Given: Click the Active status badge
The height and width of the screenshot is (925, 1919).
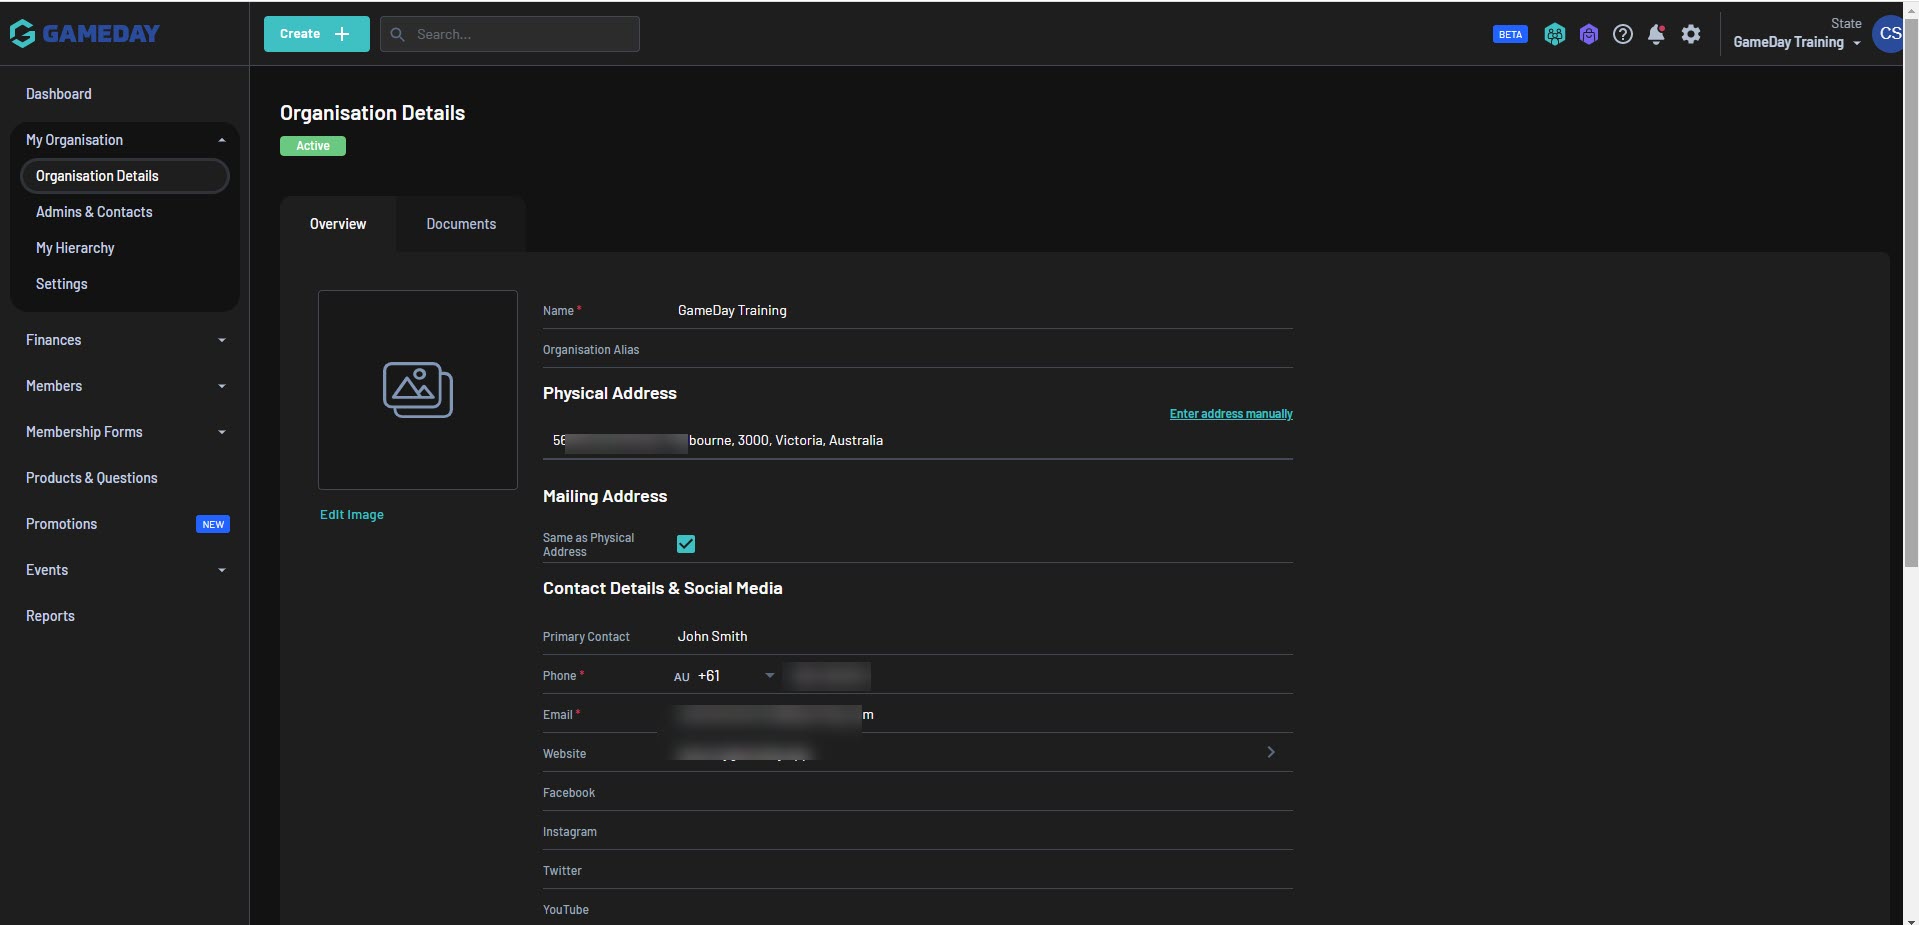Looking at the screenshot, I should click(x=313, y=146).
